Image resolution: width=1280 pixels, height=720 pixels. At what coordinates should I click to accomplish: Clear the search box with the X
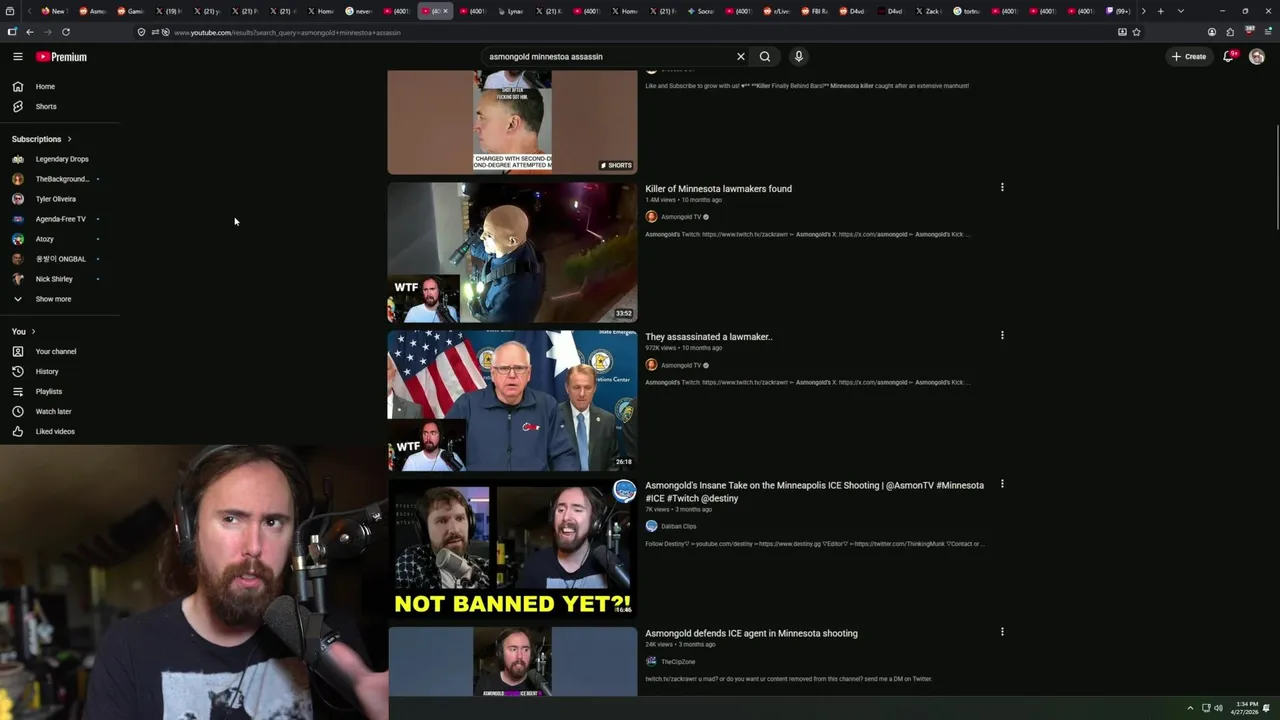click(x=741, y=57)
